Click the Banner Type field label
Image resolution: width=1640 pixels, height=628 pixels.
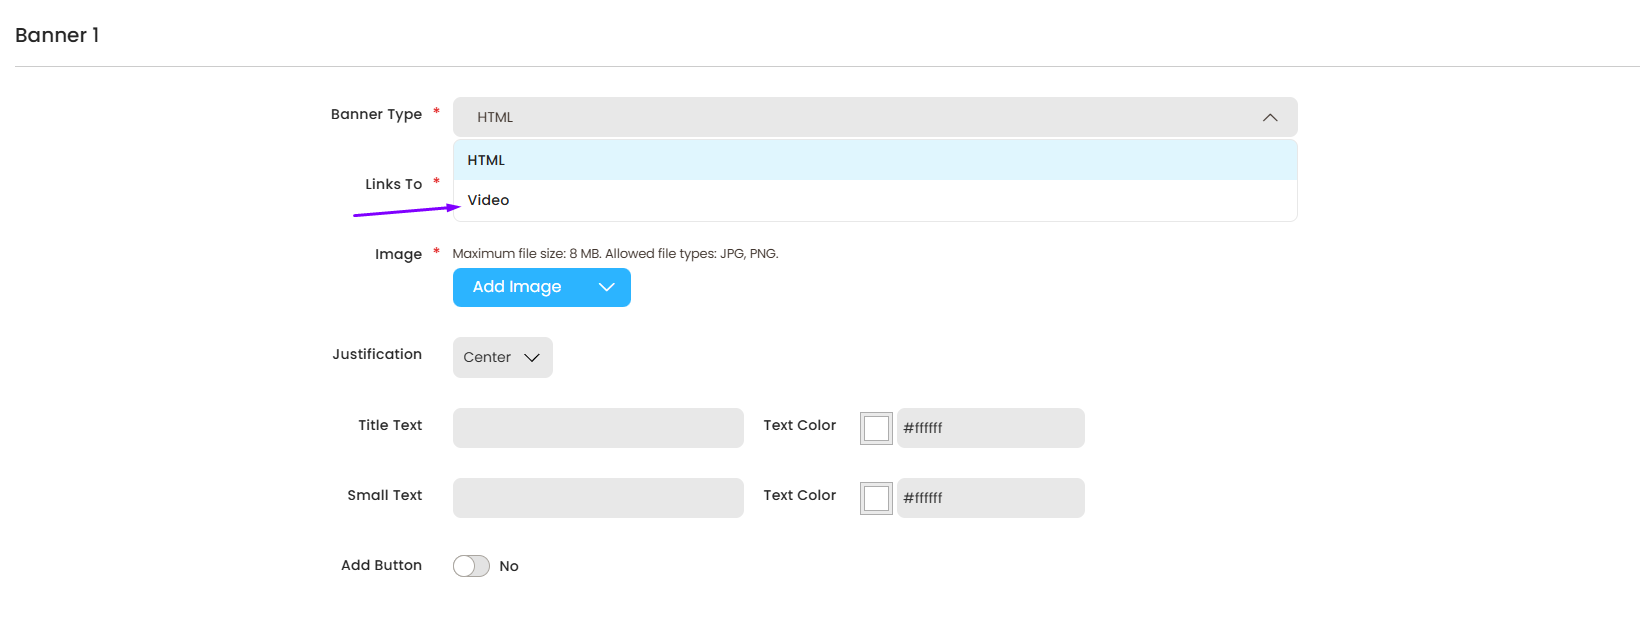[376, 114]
